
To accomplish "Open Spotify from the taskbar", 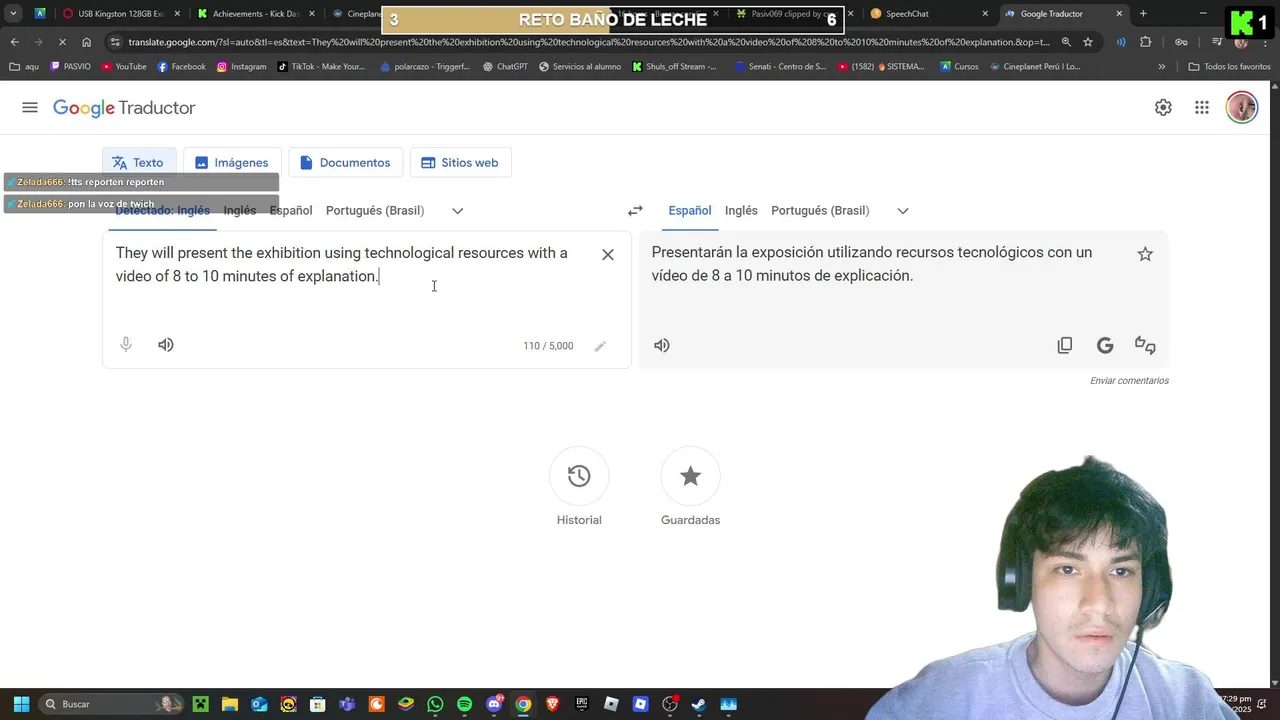I will tap(464, 704).
